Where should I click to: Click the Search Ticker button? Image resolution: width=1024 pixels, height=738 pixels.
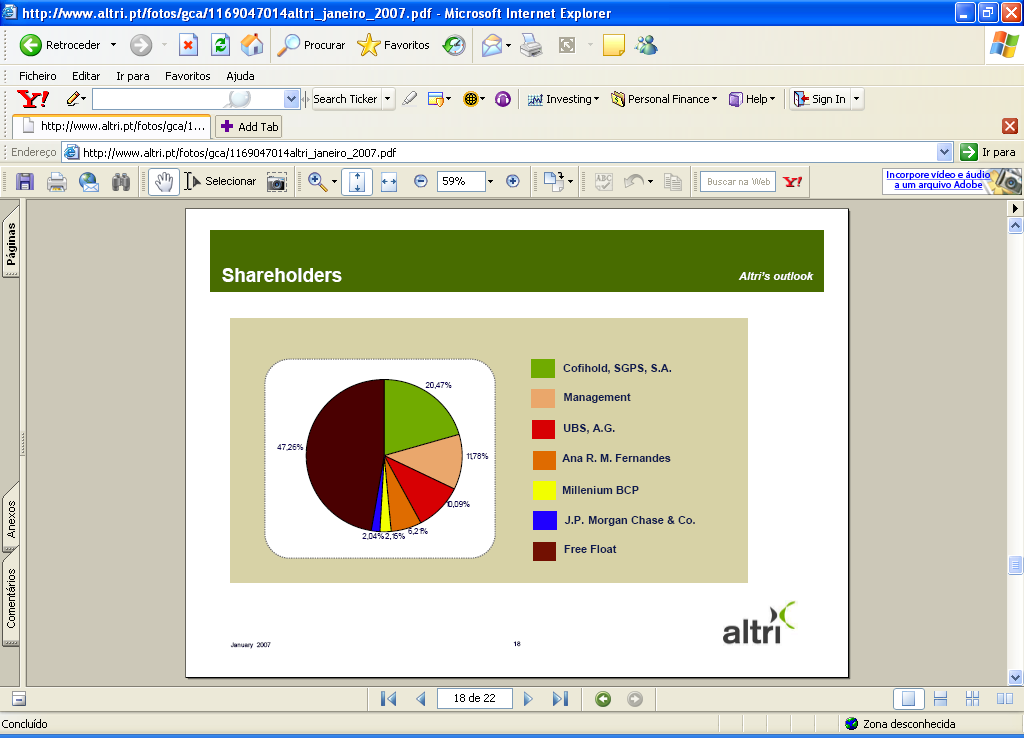coord(345,99)
